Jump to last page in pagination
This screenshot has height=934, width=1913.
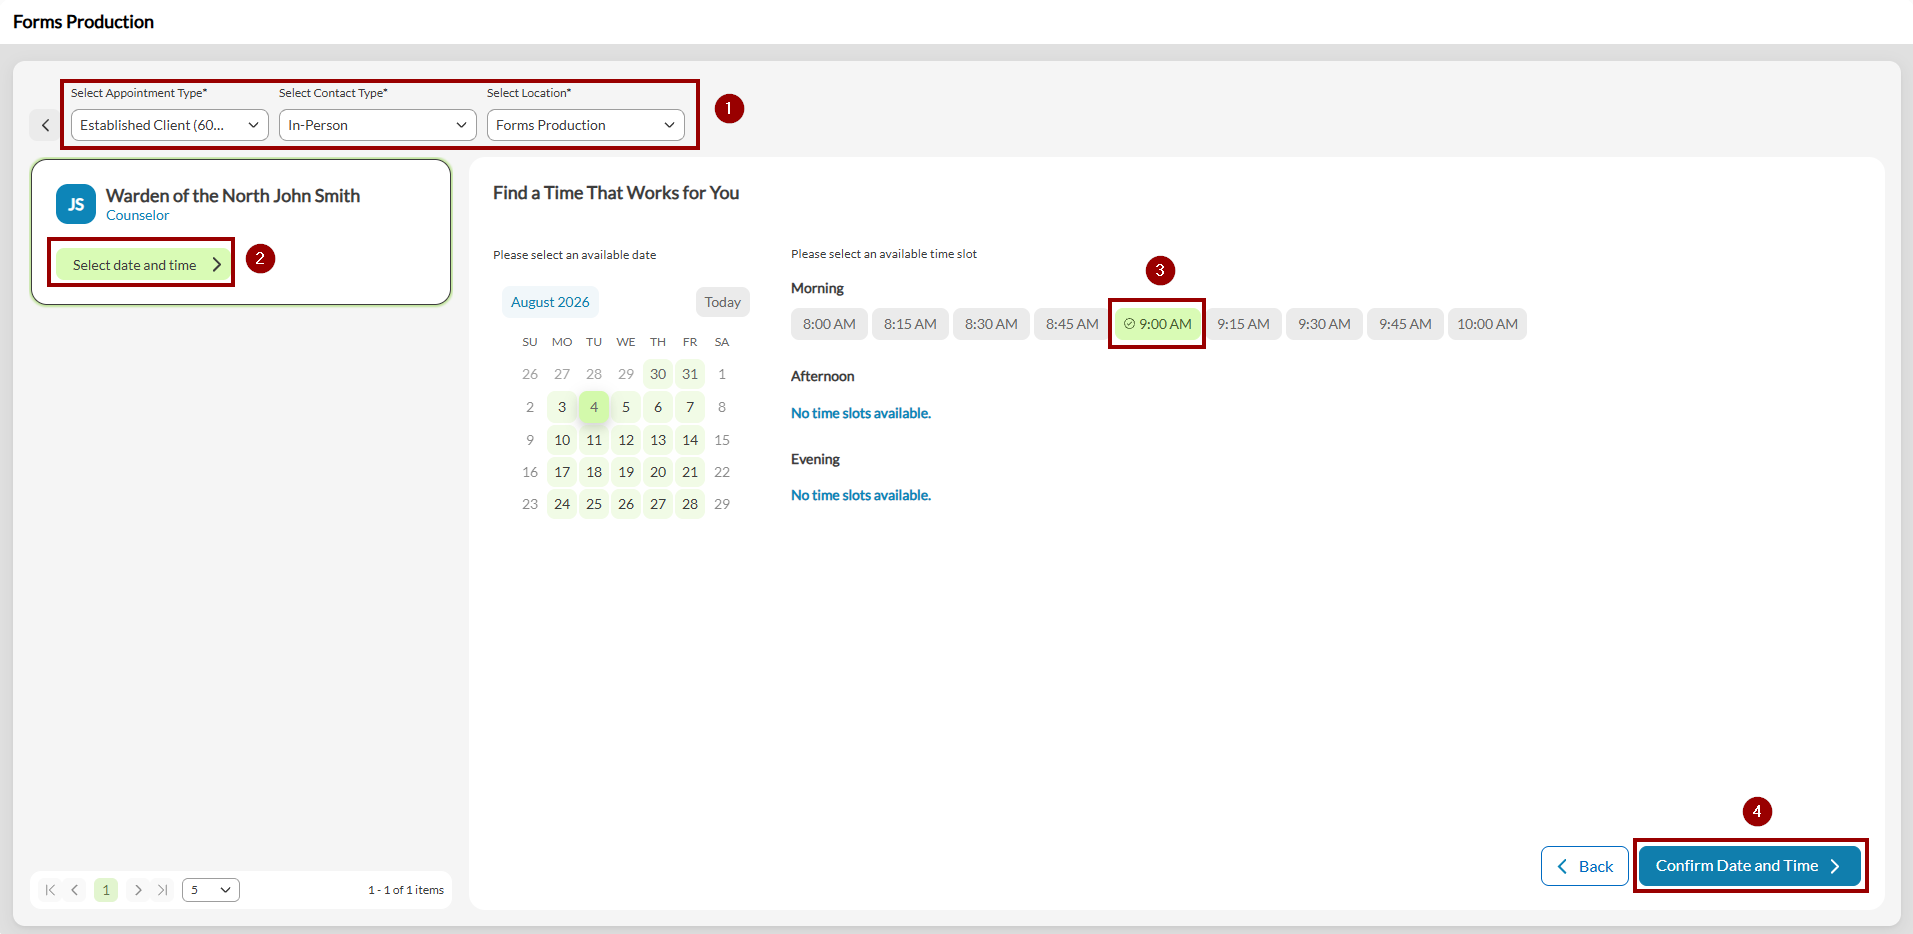tap(162, 890)
